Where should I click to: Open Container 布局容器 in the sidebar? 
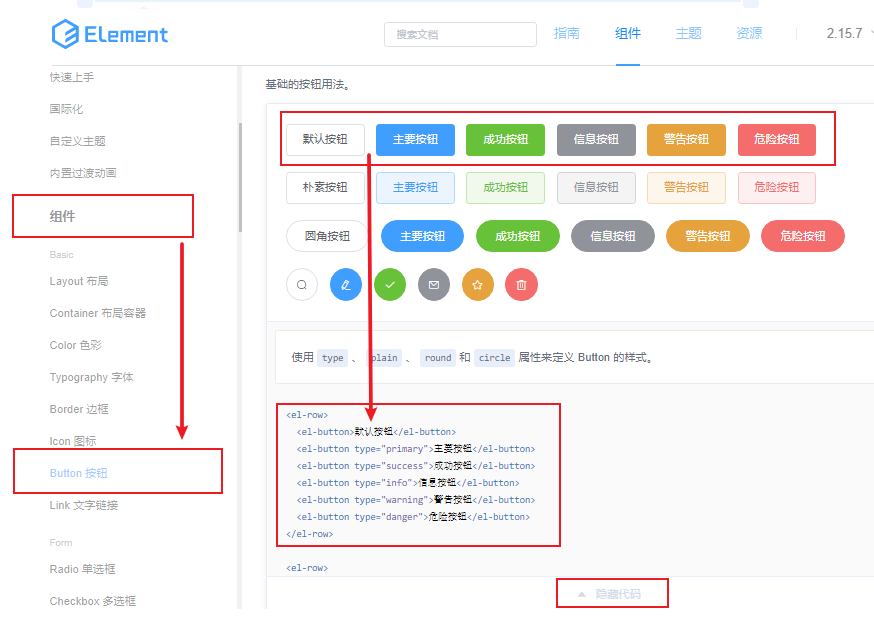pyautogui.click(x=98, y=313)
